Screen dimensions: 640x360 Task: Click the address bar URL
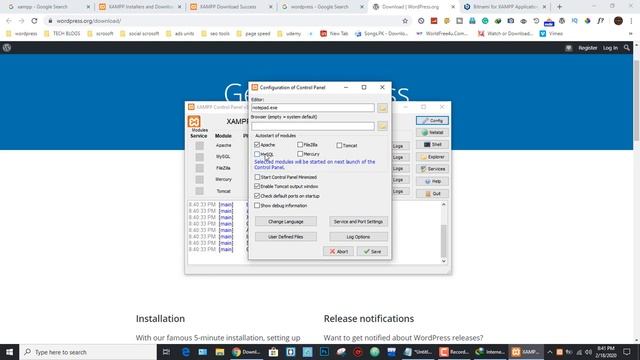tap(89, 21)
